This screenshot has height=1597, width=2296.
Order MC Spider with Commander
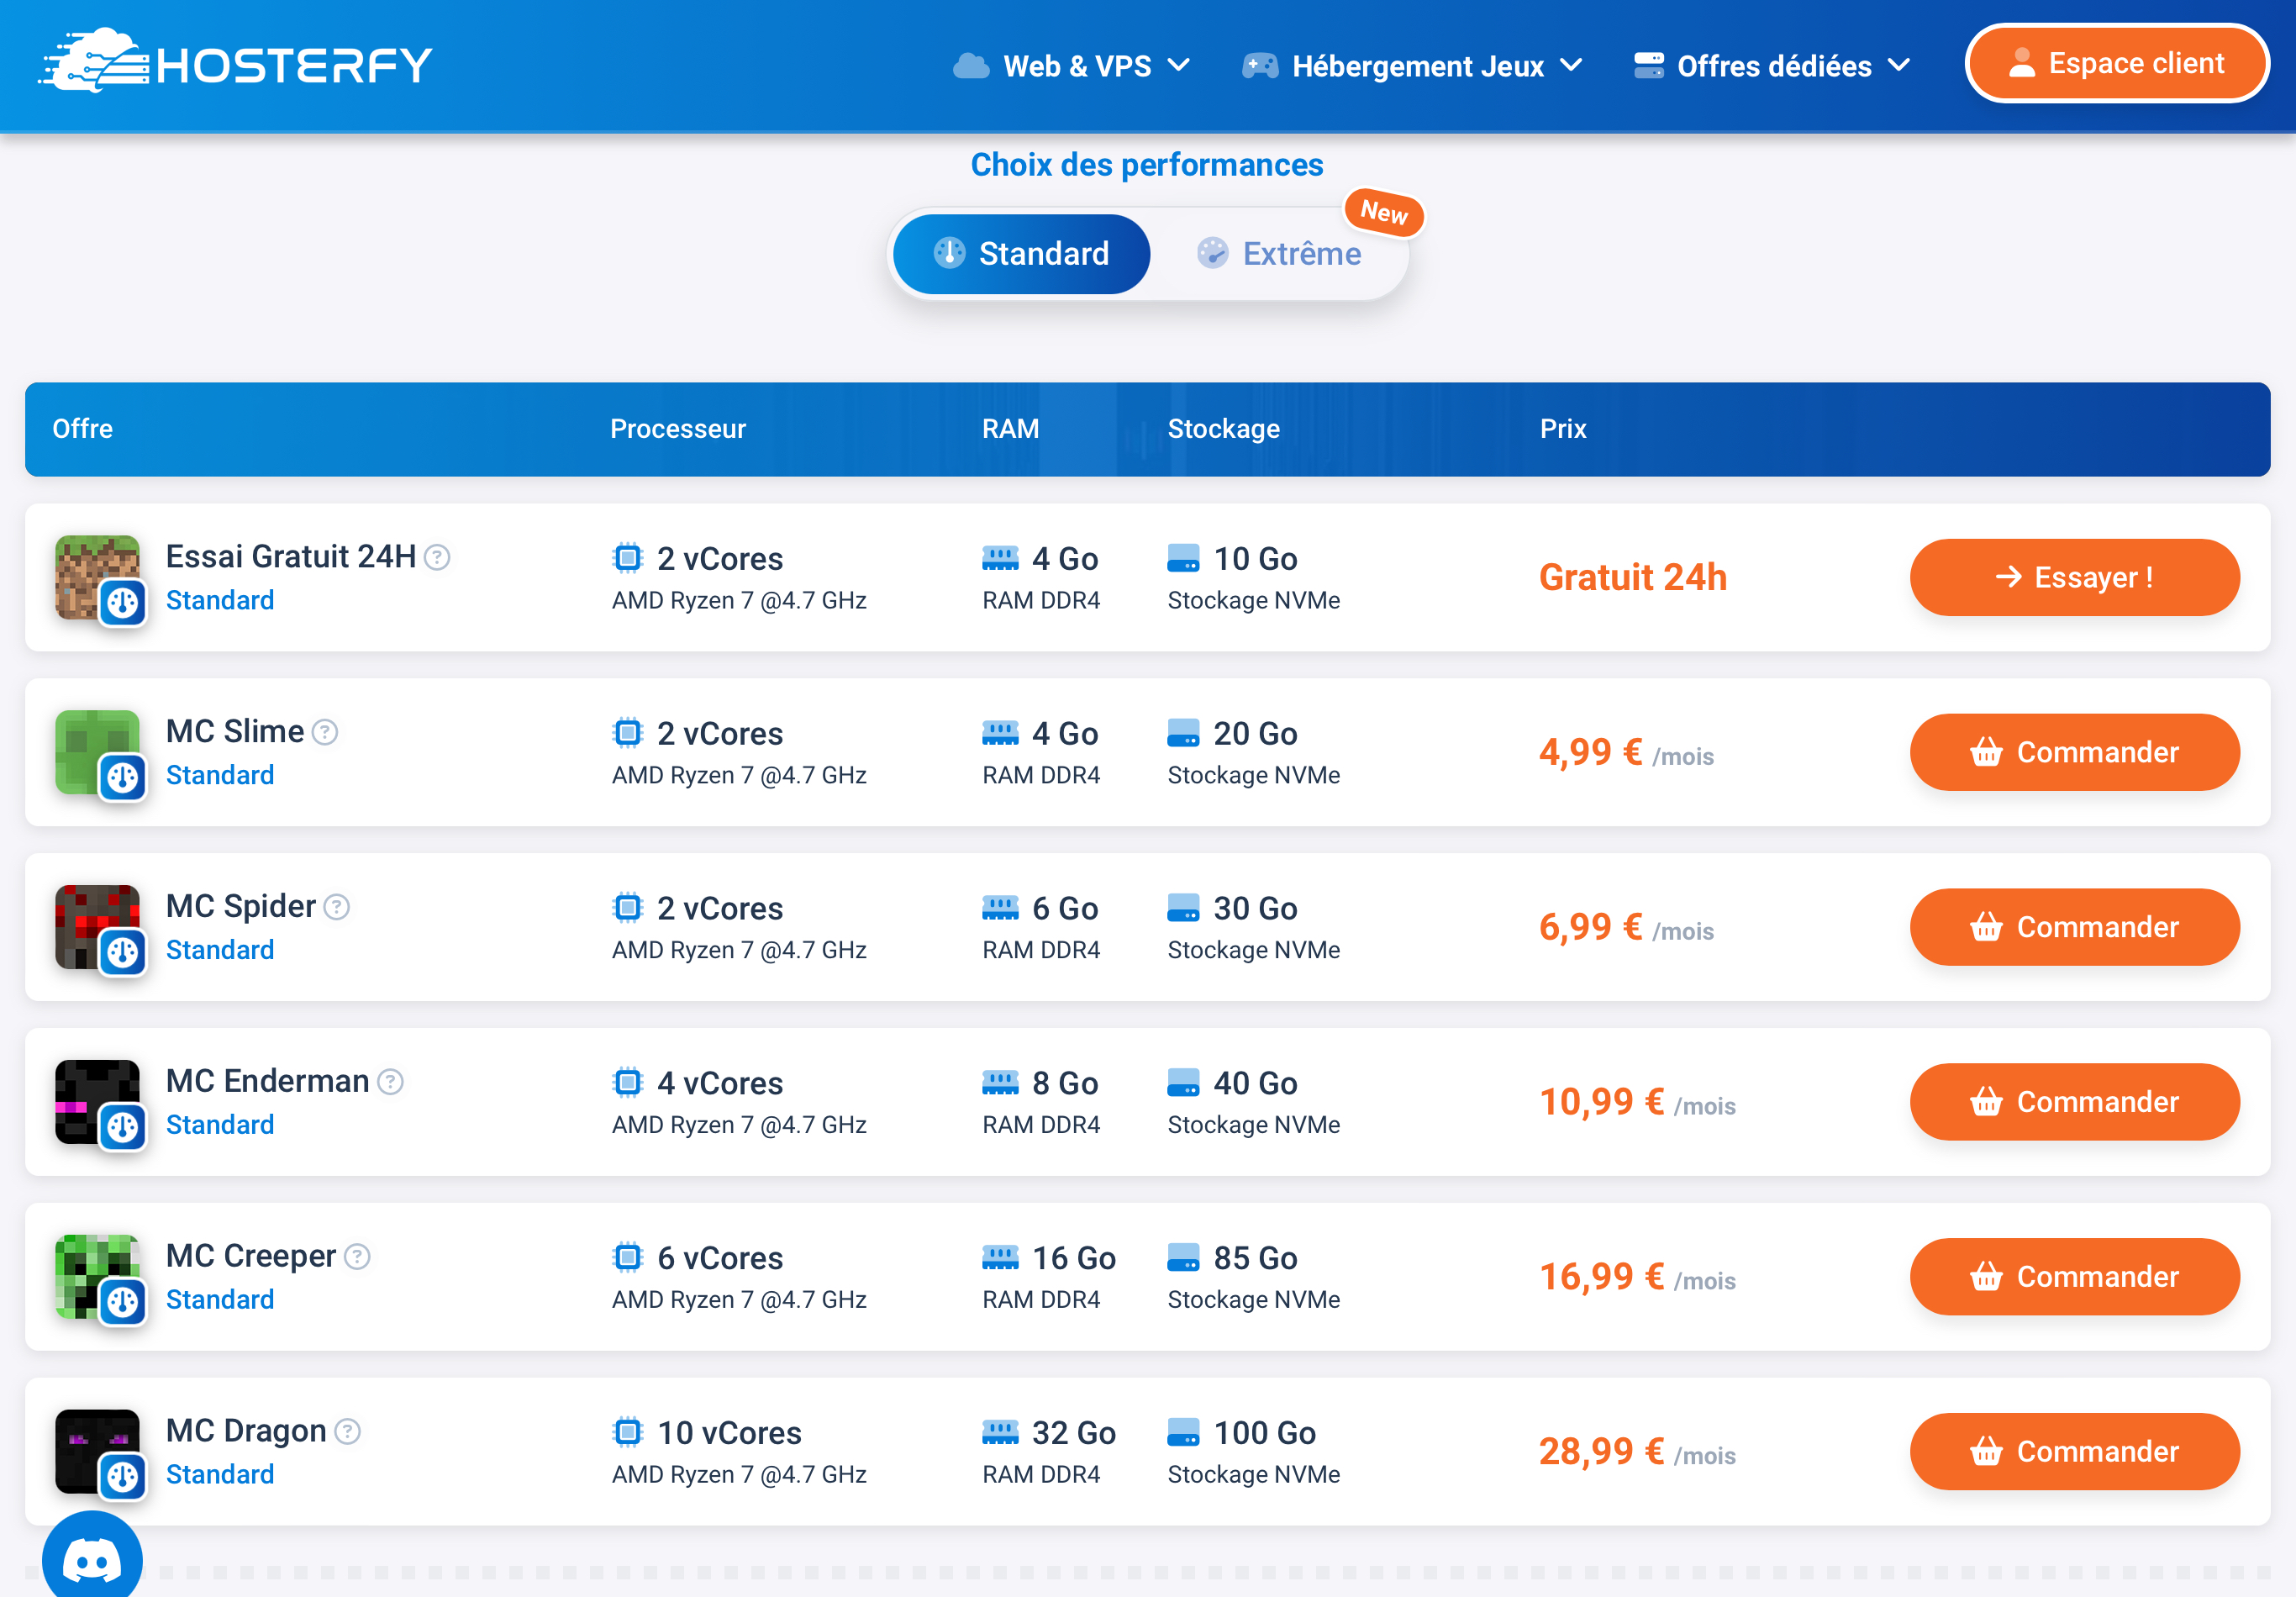[2074, 927]
